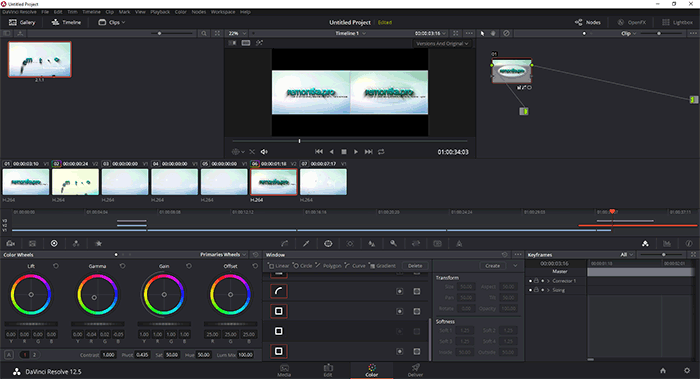Viewport: 700px width, 379px height.
Task: Delete the selected power window
Action: click(x=415, y=266)
